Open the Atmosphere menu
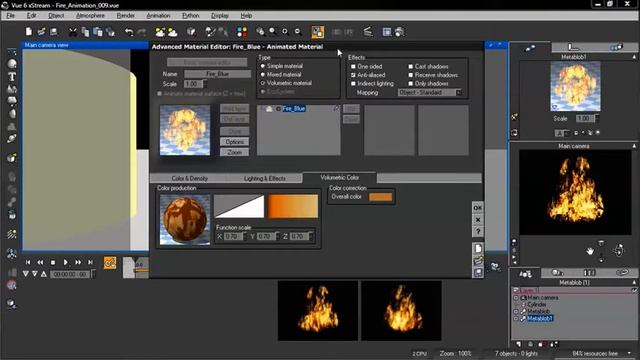This screenshot has width=640, height=360. 90,16
